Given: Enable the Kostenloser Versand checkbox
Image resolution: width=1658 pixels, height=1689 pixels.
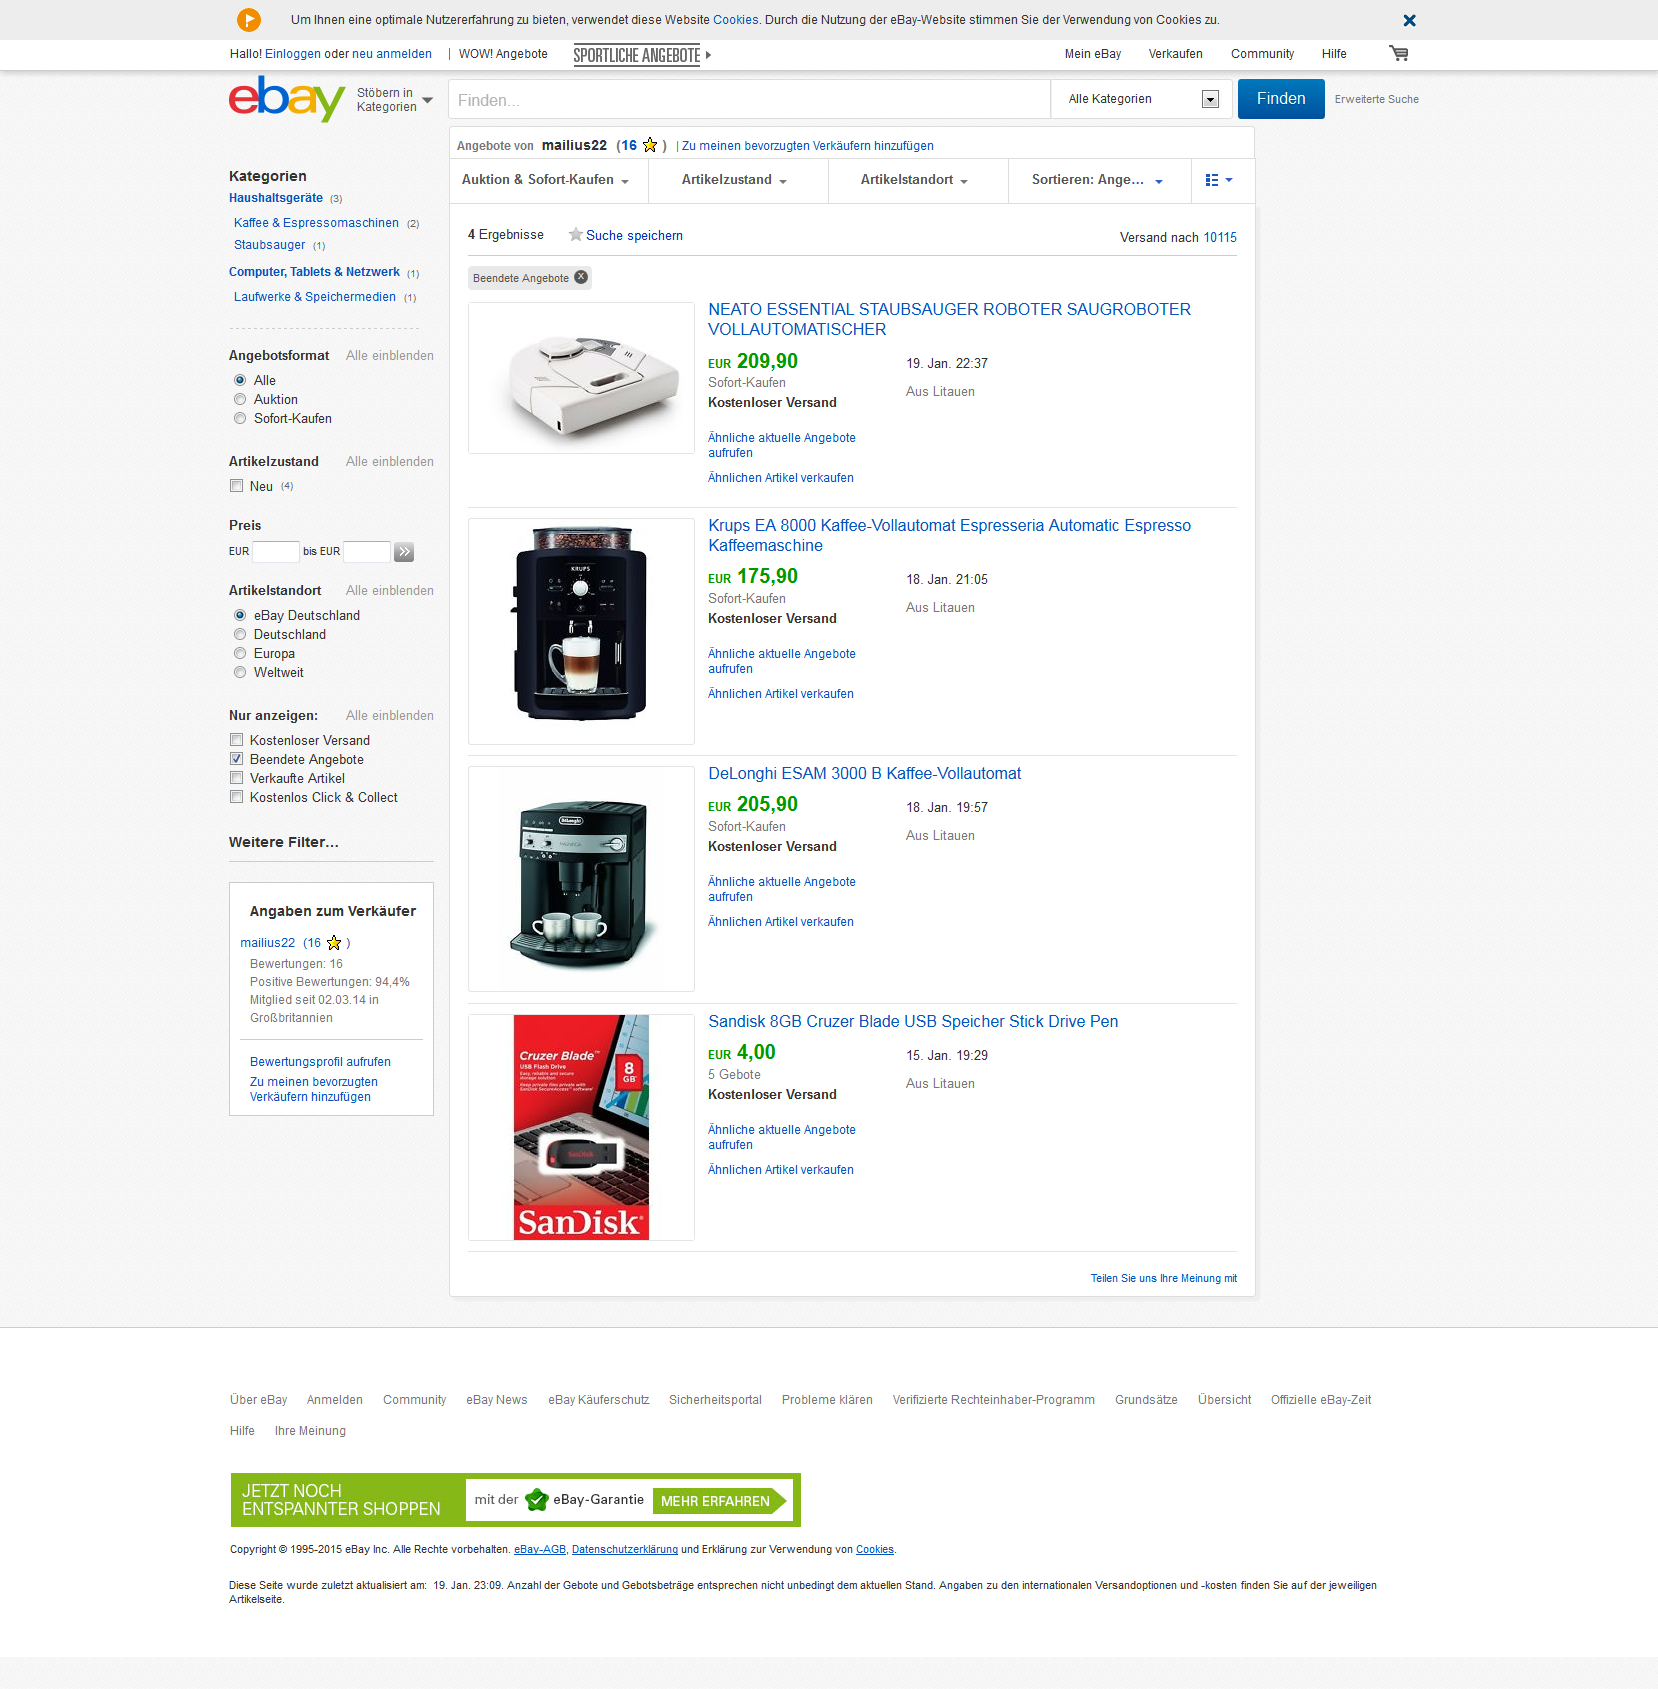Looking at the screenshot, I should (x=237, y=740).
